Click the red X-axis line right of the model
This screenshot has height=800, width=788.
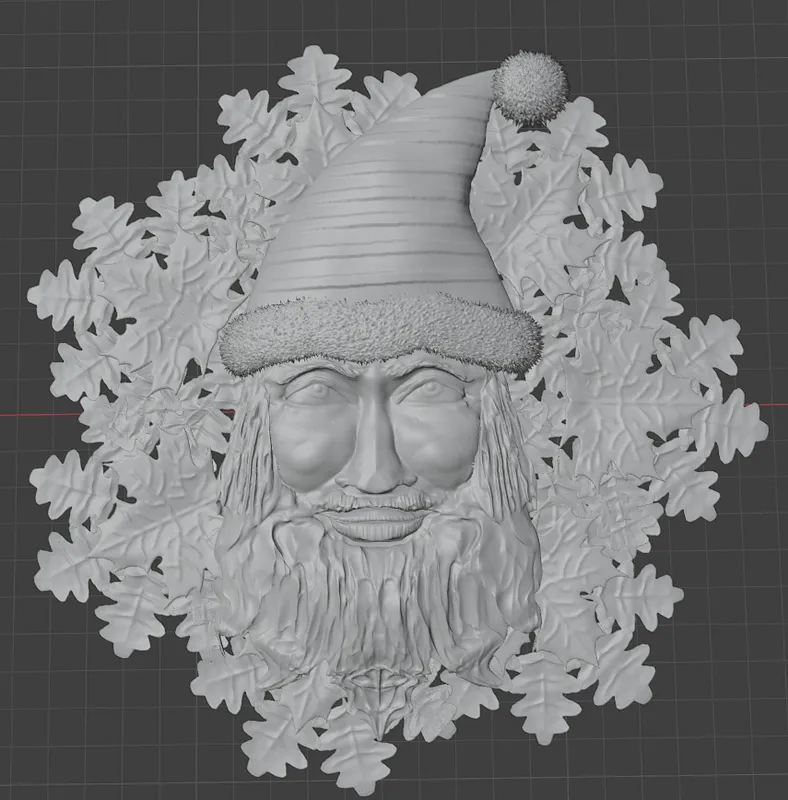tap(777, 405)
